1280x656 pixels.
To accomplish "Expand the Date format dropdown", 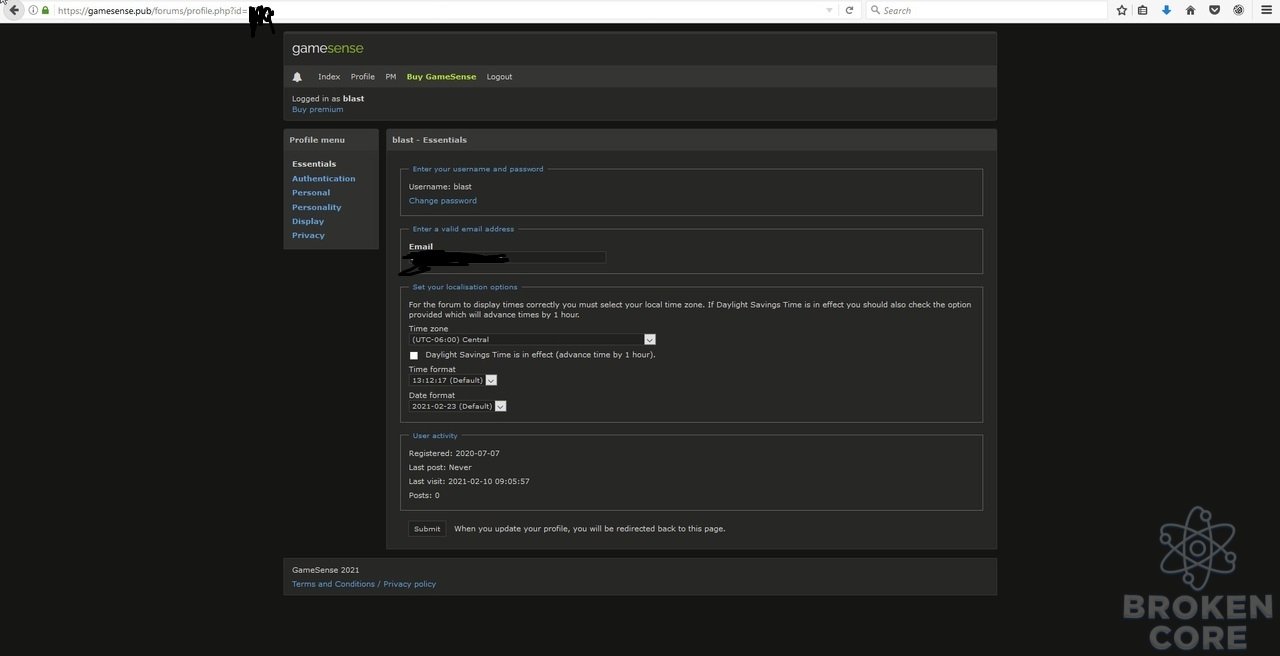I will point(457,406).
